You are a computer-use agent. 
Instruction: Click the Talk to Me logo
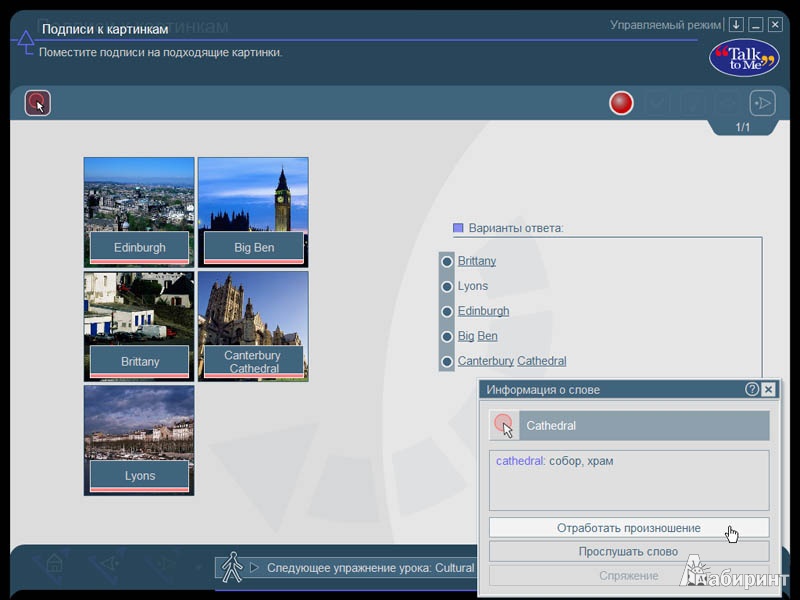point(744,58)
